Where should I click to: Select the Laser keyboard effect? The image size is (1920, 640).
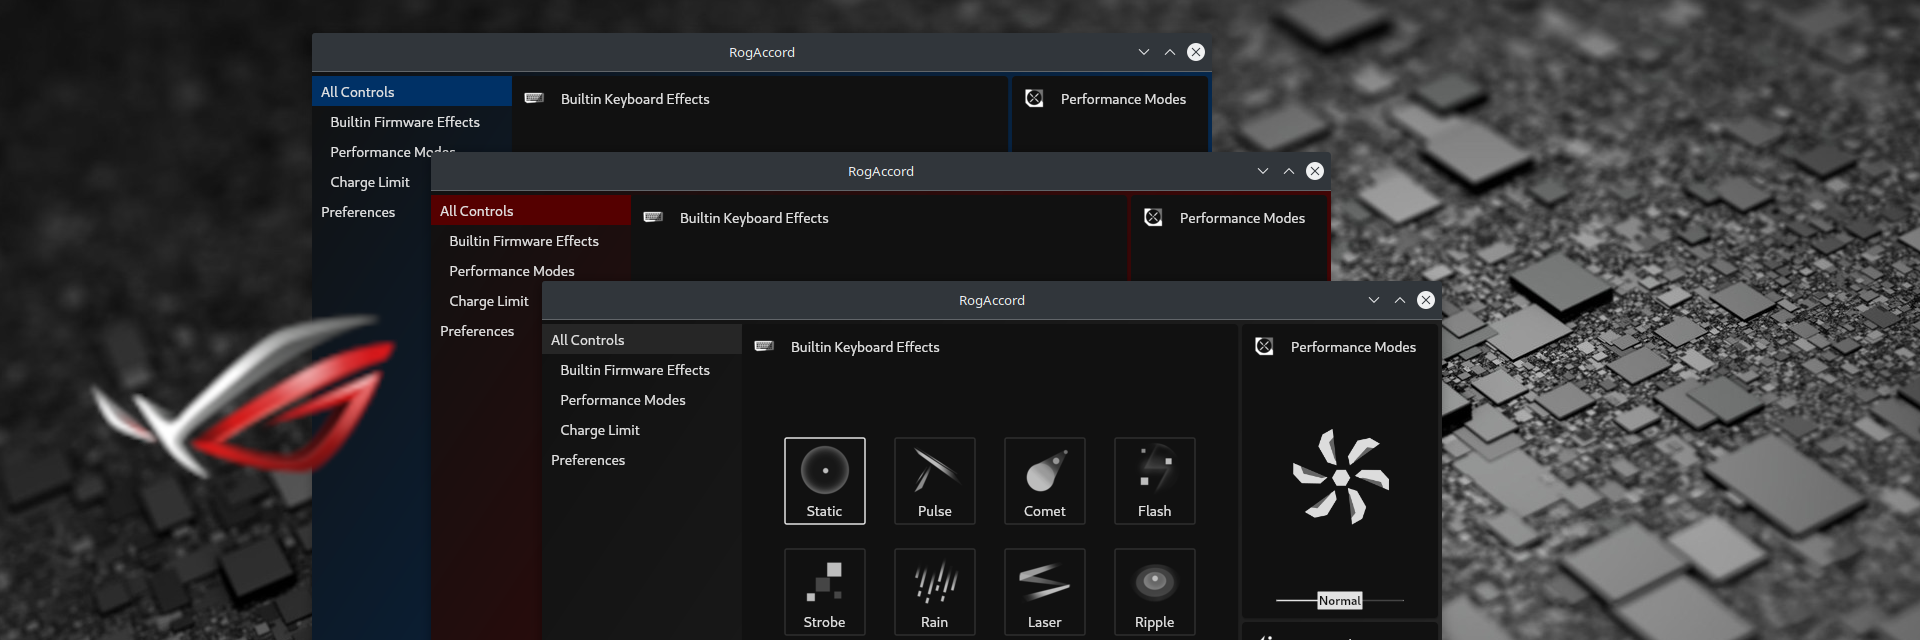[x=1044, y=592]
